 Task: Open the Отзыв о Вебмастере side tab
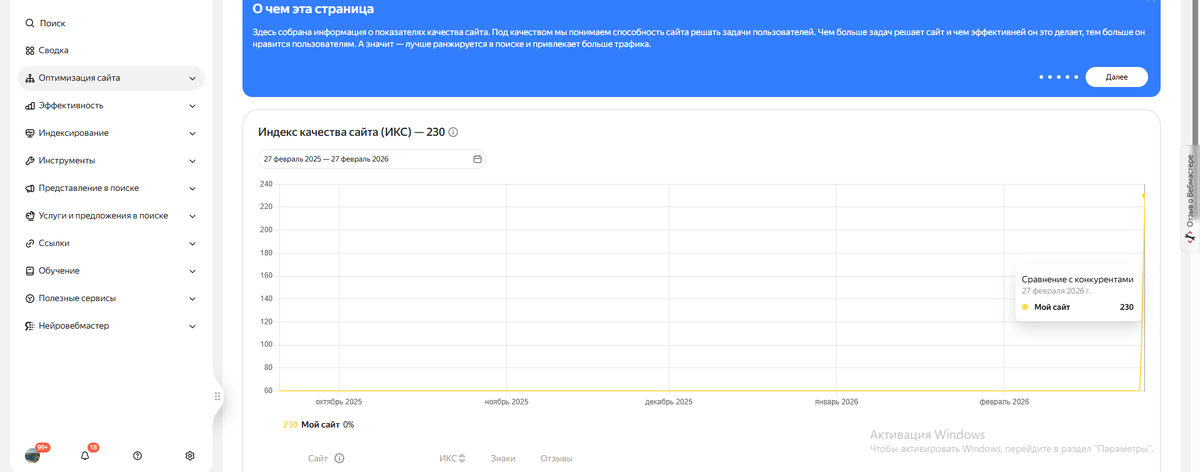1190,198
